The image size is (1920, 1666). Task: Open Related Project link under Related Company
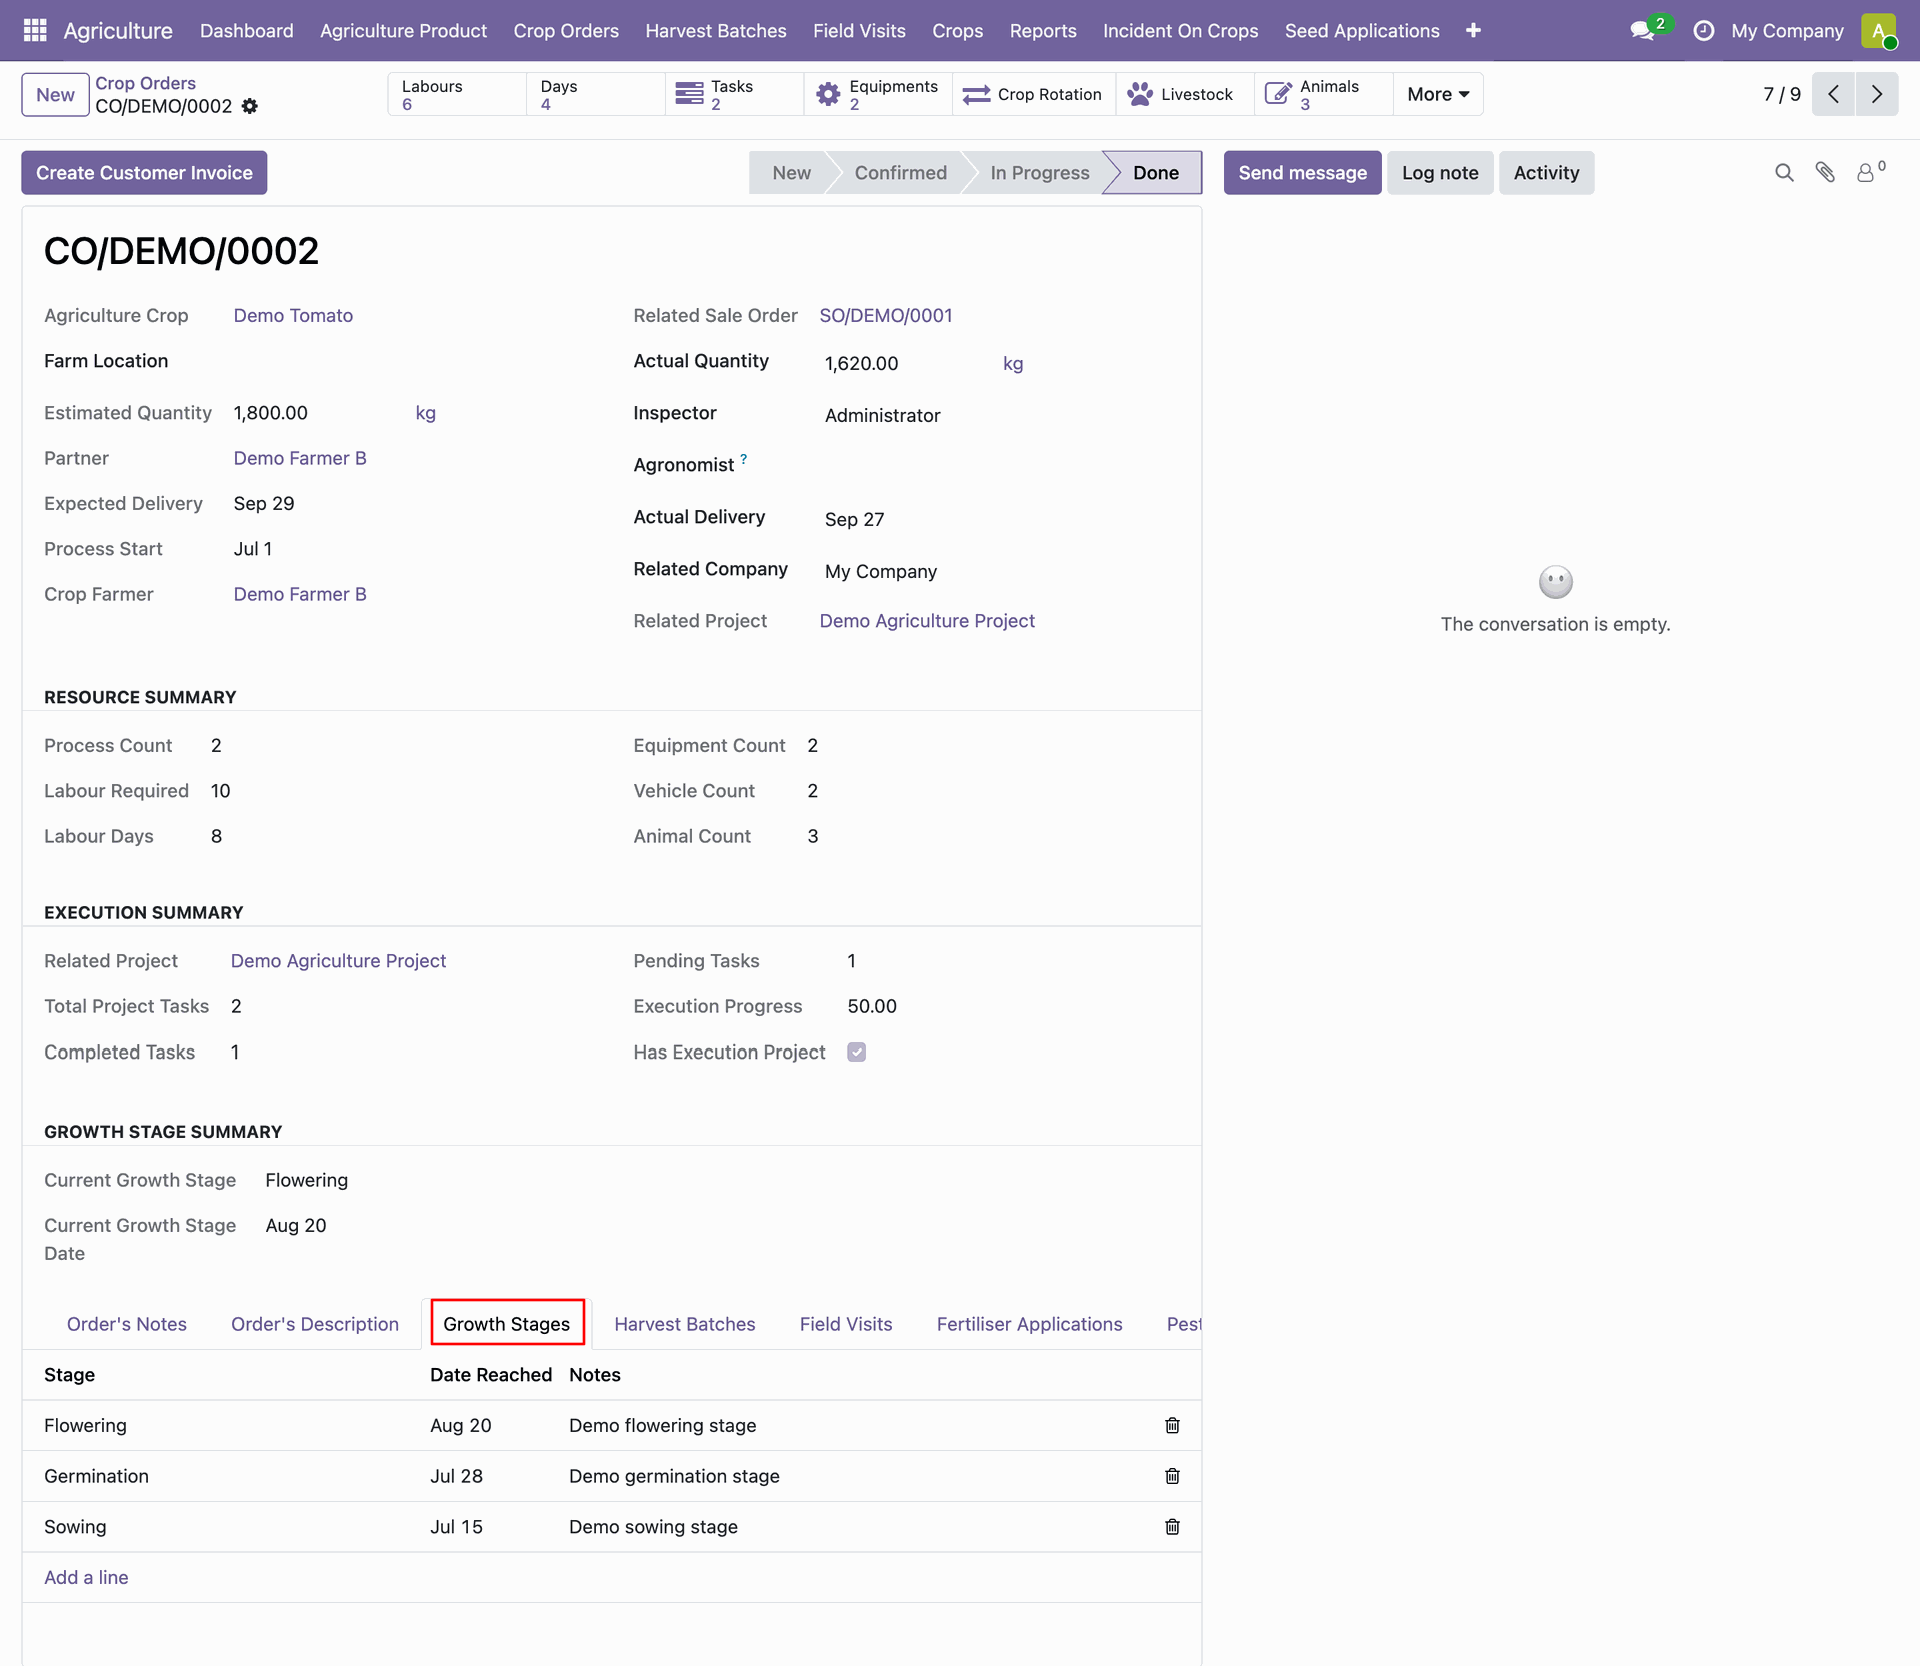(x=927, y=621)
